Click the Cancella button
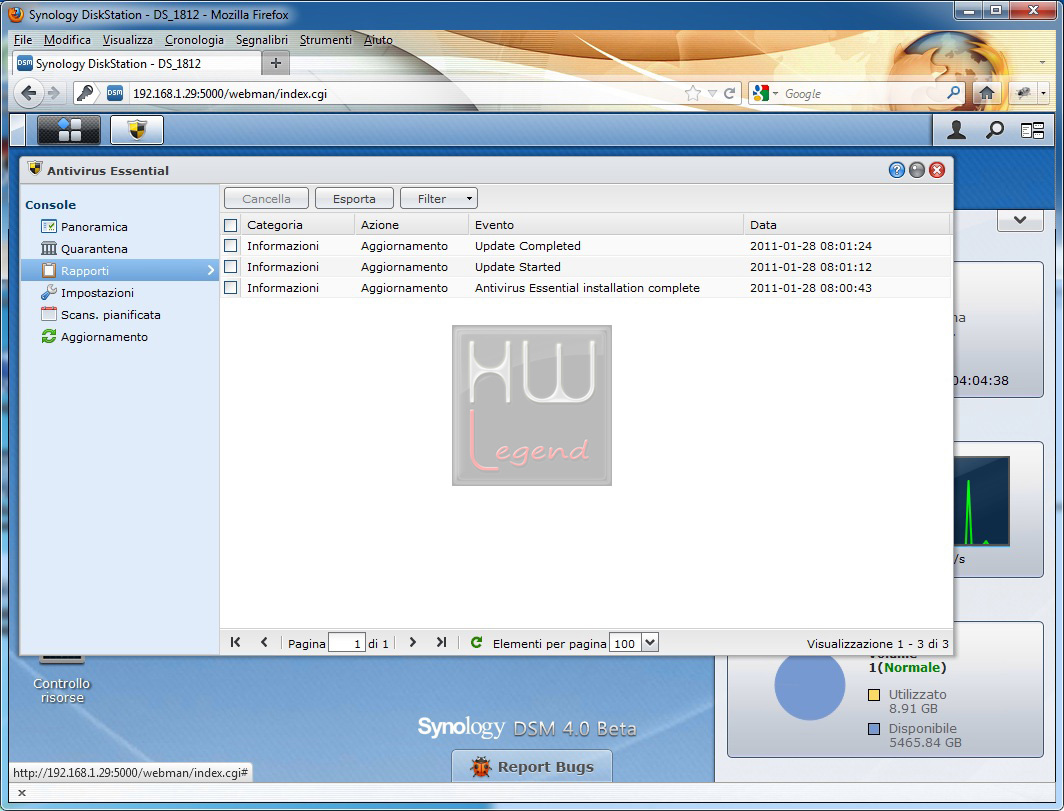Screen dimensions: 1064x811 coord(266,199)
